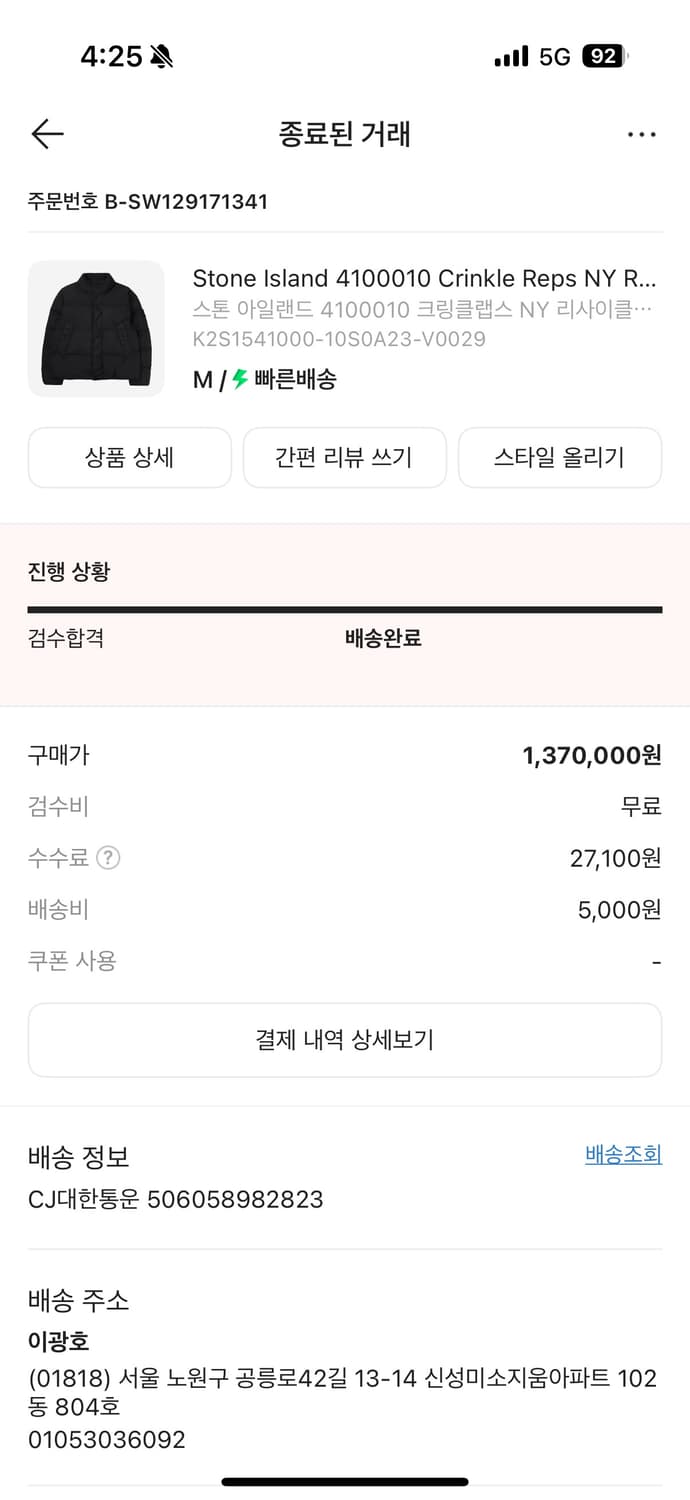Tap the 수수료 help question mark icon
Image resolution: width=690 pixels, height=1500 pixels.
point(108,857)
